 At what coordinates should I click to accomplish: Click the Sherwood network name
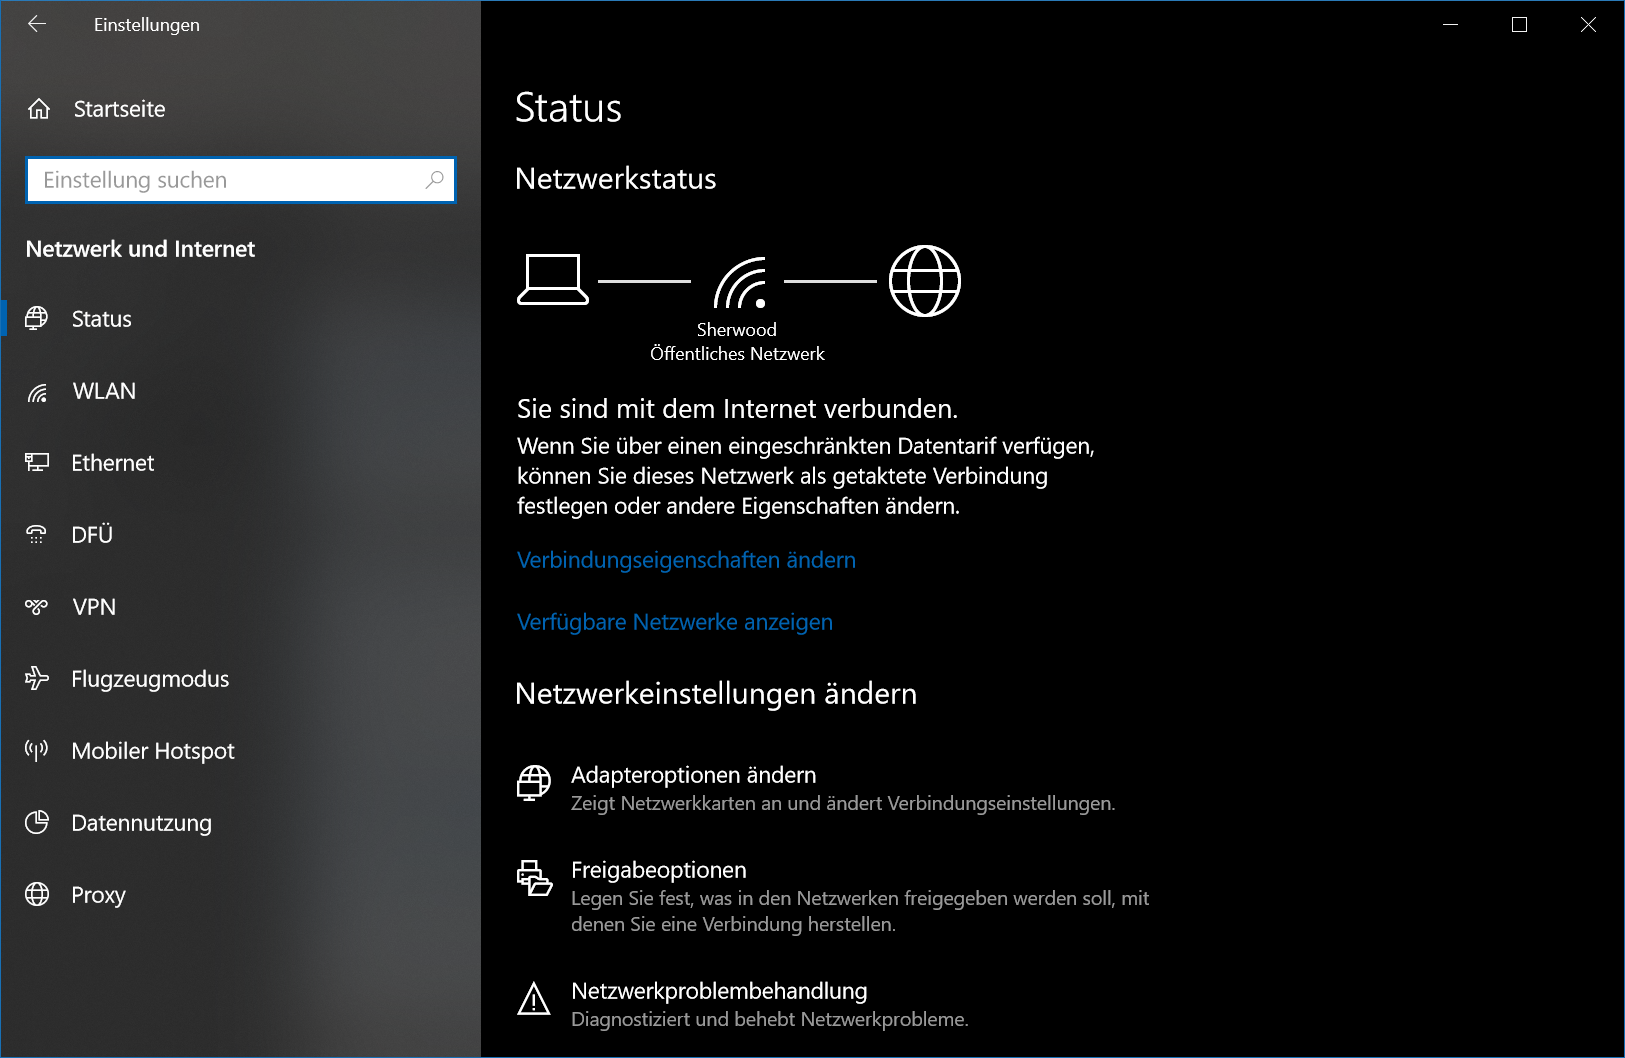pos(737,330)
